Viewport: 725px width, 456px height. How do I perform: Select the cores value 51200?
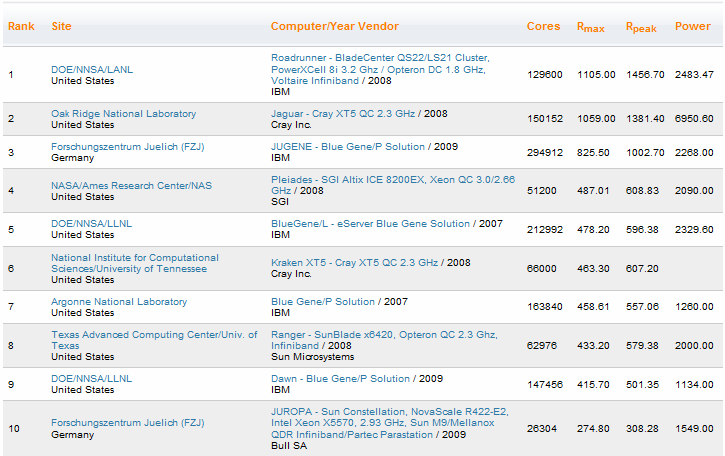[x=542, y=191]
